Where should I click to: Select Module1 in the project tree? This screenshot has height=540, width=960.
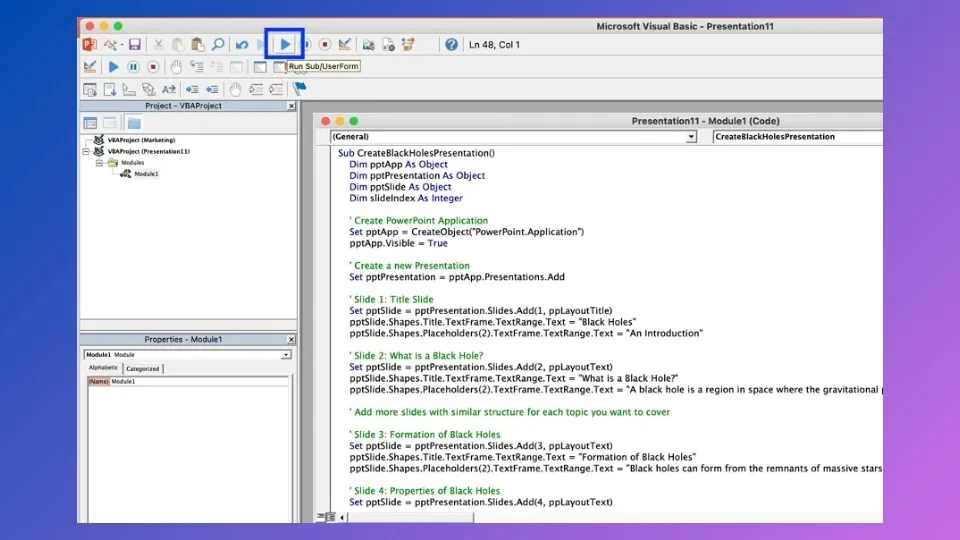tap(146, 174)
